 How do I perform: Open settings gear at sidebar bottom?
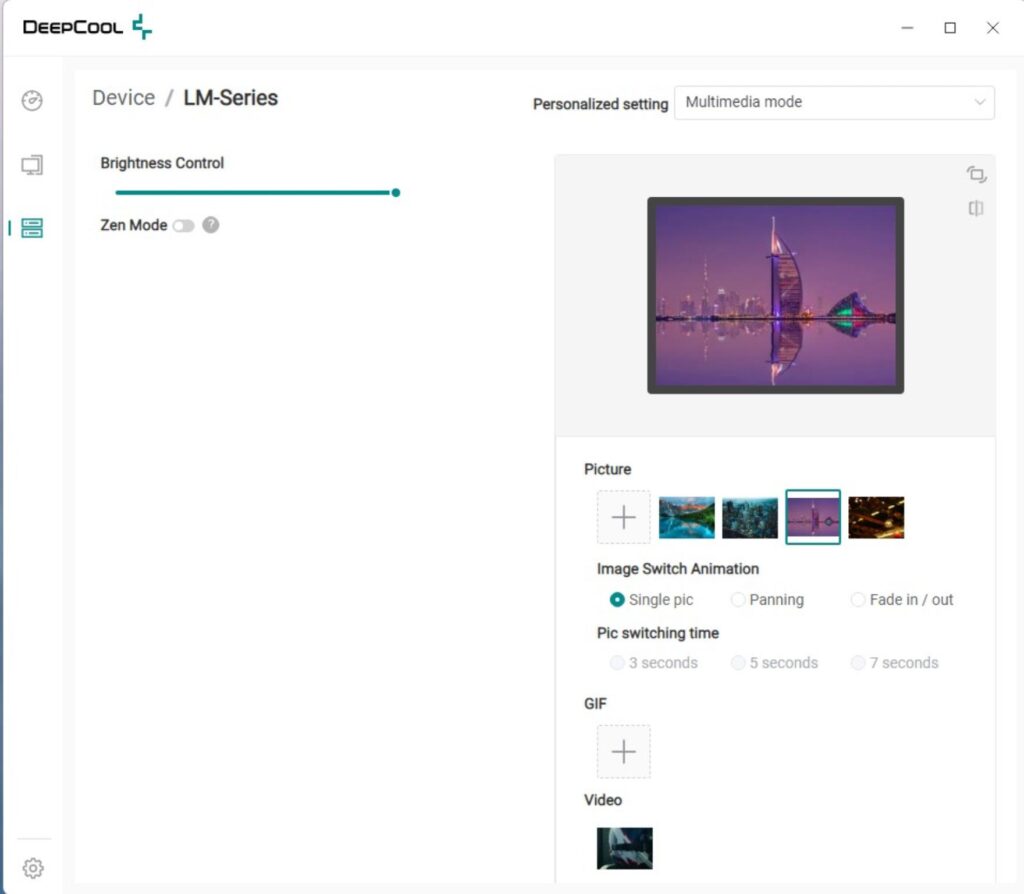33,868
